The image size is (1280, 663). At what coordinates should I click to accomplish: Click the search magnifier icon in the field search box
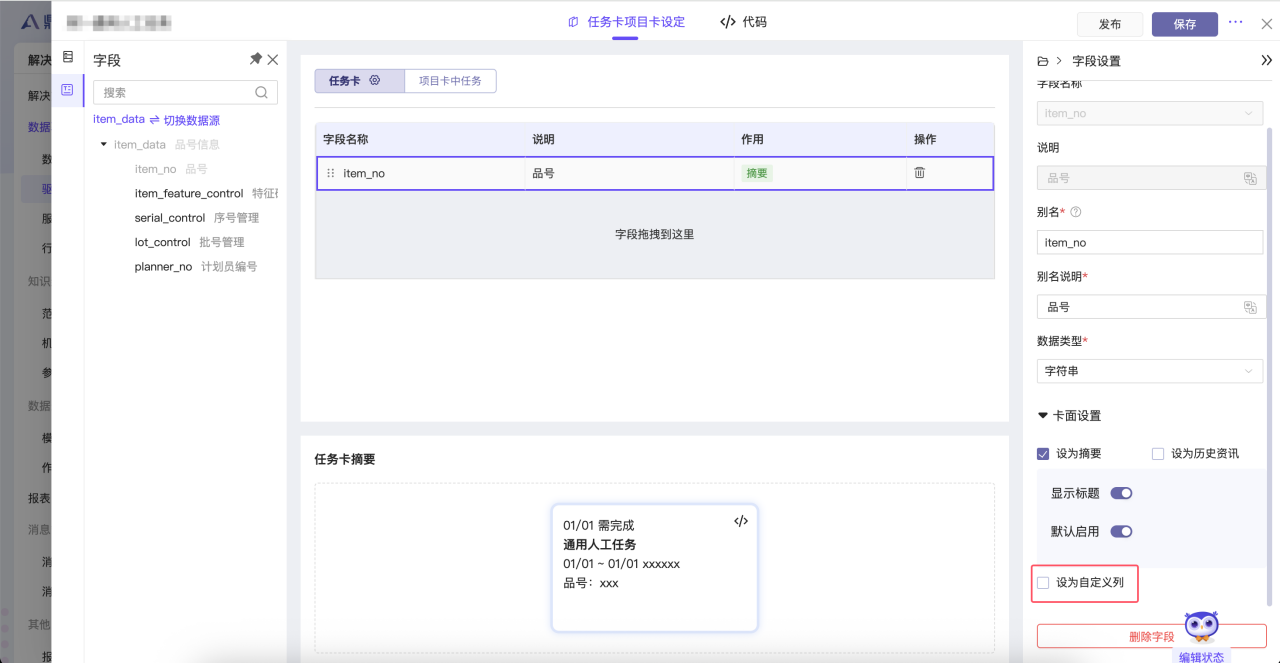[x=261, y=93]
